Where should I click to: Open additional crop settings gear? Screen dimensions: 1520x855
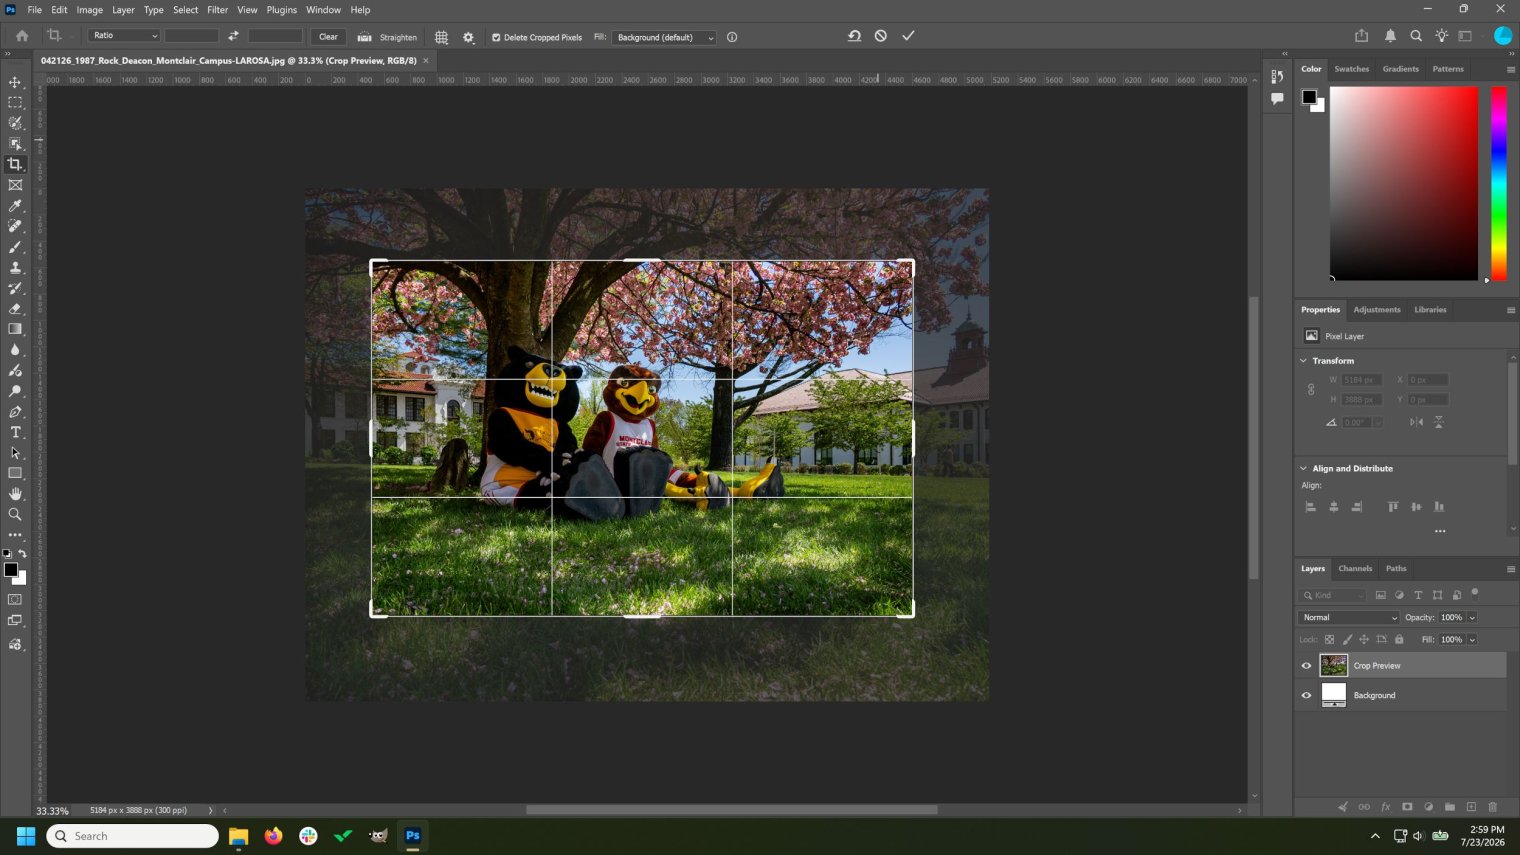point(468,37)
